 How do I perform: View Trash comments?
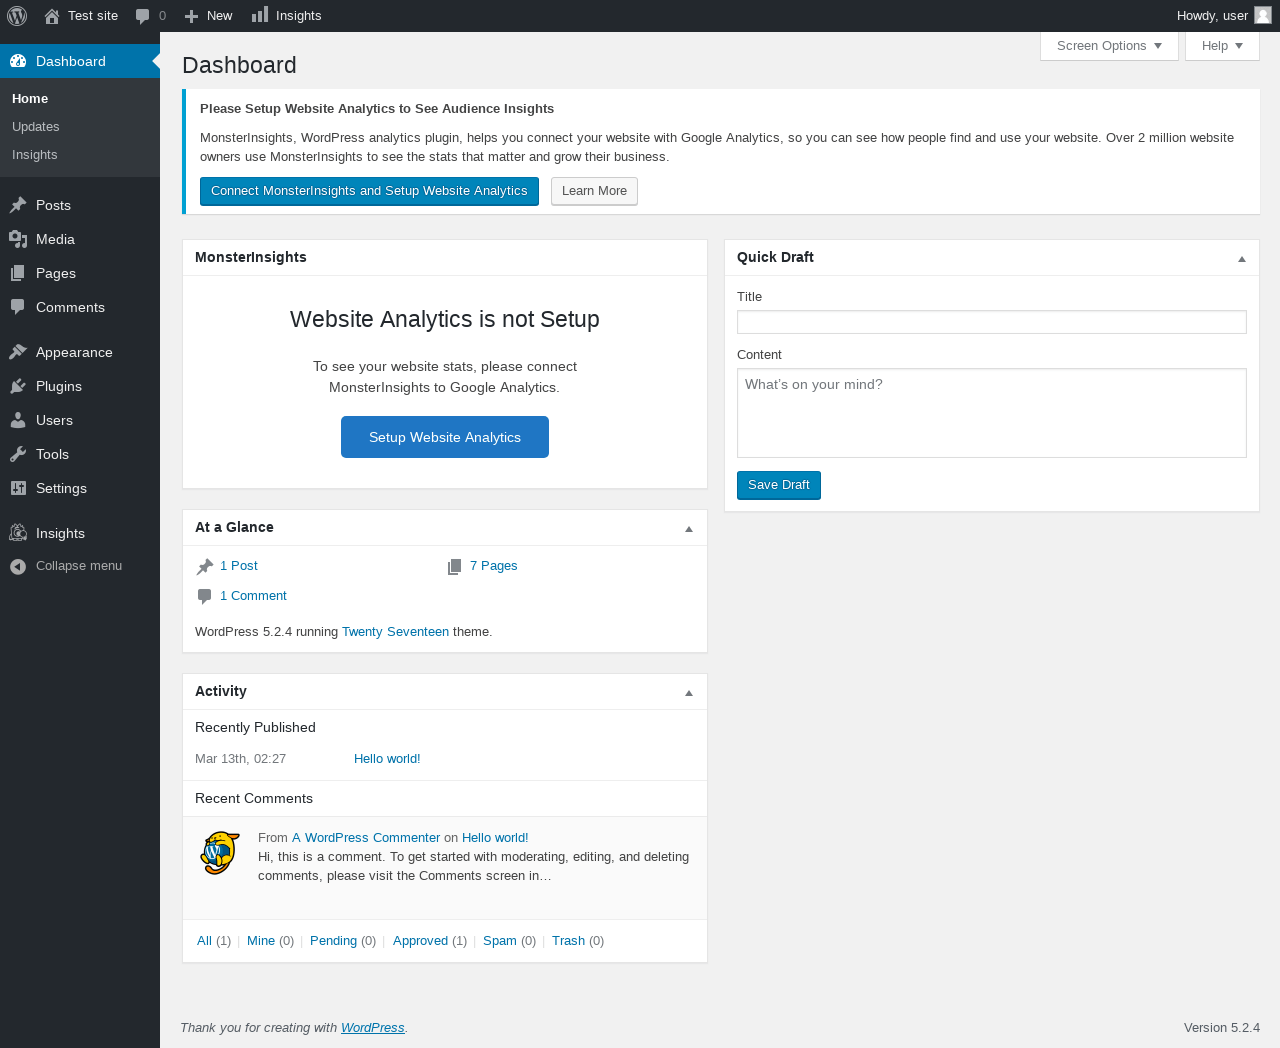pyautogui.click(x=568, y=941)
